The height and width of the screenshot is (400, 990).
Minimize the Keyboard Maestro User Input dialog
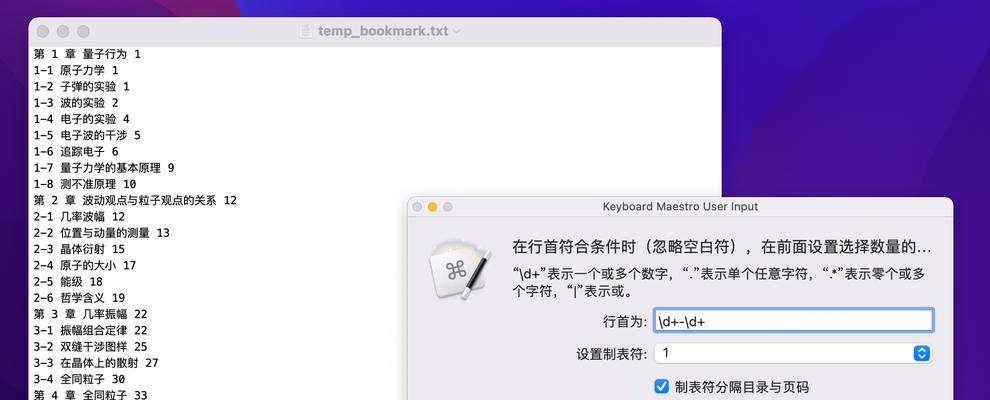(432, 207)
